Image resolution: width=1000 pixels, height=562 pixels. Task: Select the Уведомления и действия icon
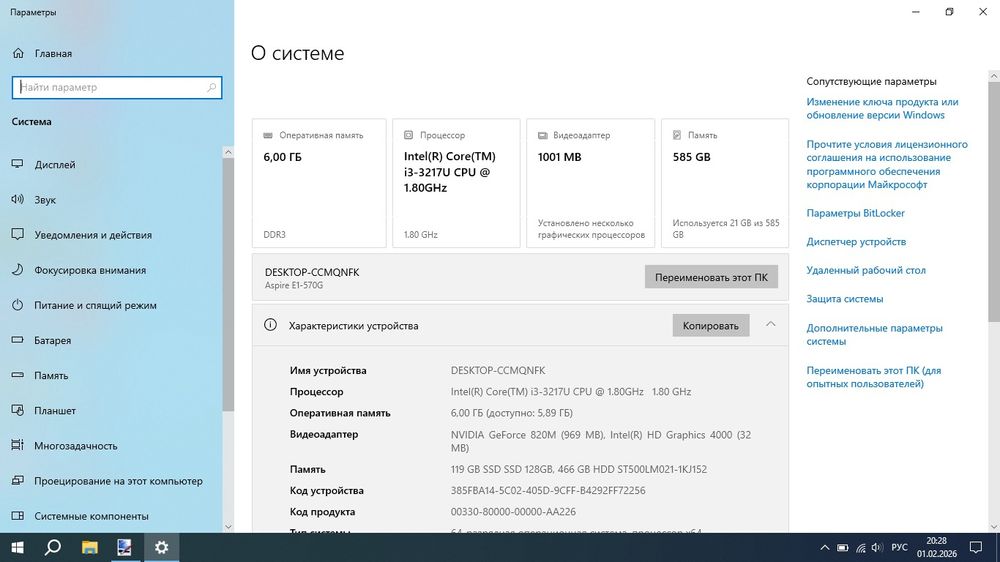tap(17, 235)
